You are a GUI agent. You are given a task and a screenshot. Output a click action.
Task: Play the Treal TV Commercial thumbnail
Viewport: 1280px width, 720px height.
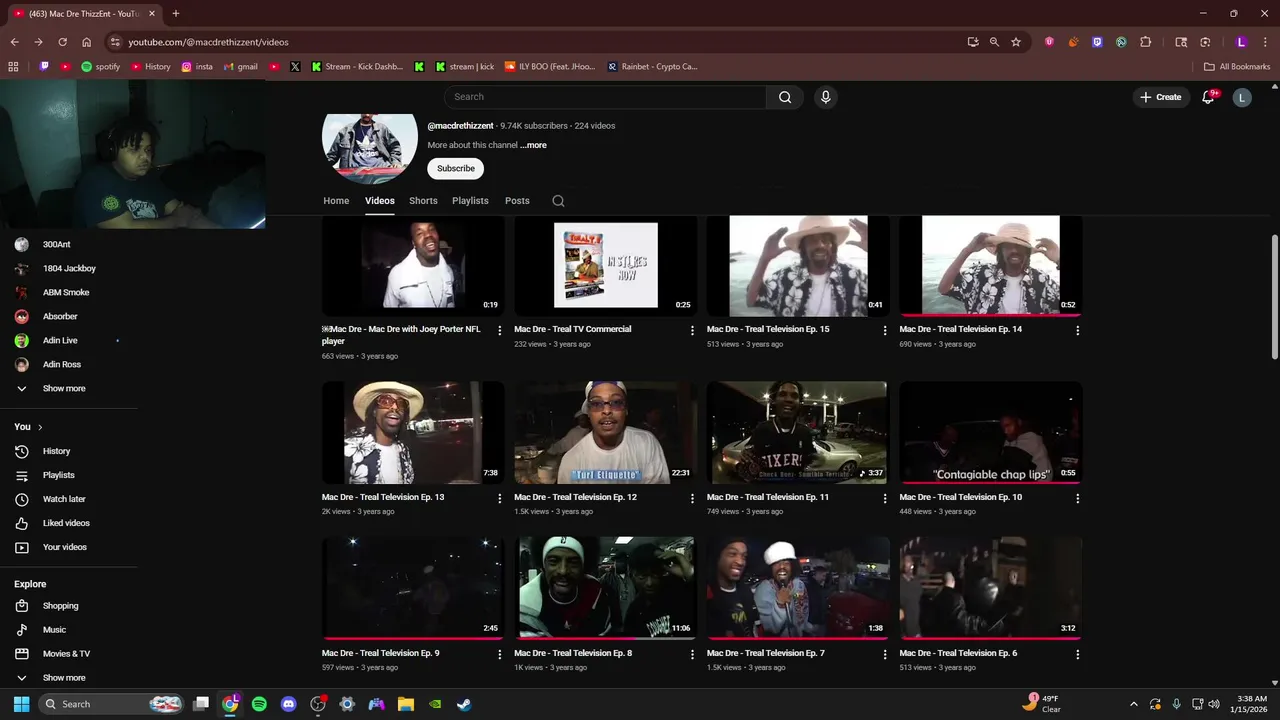coord(606,266)
